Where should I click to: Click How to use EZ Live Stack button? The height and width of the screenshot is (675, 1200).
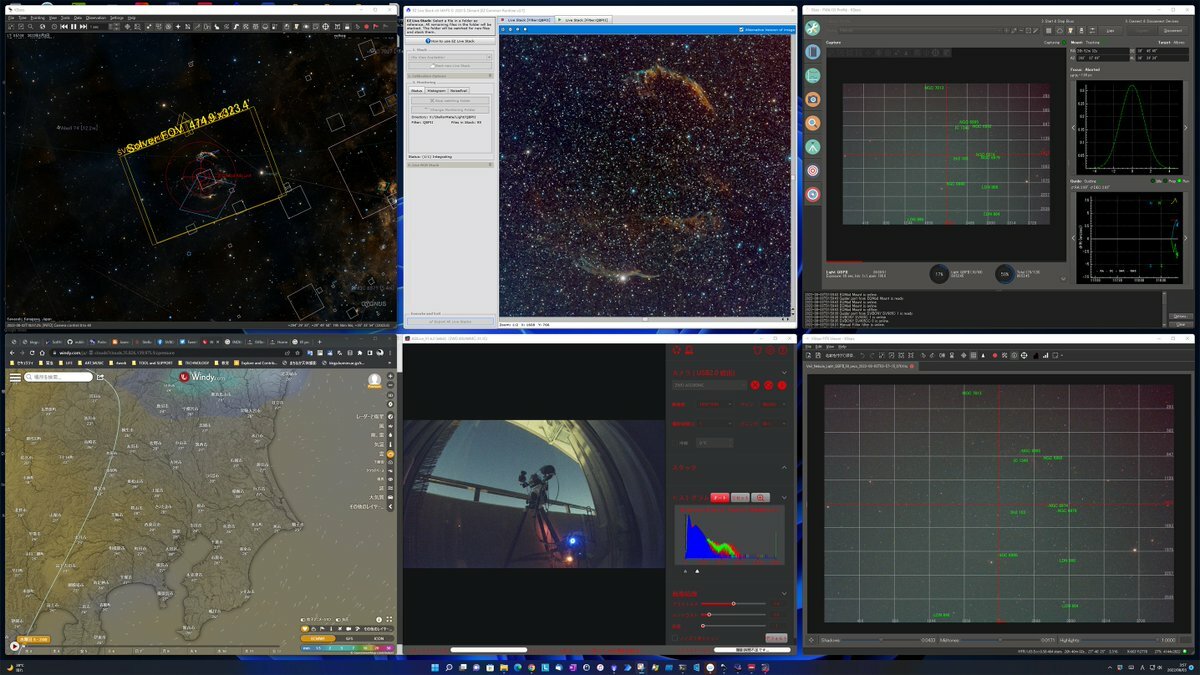point(450,41)
